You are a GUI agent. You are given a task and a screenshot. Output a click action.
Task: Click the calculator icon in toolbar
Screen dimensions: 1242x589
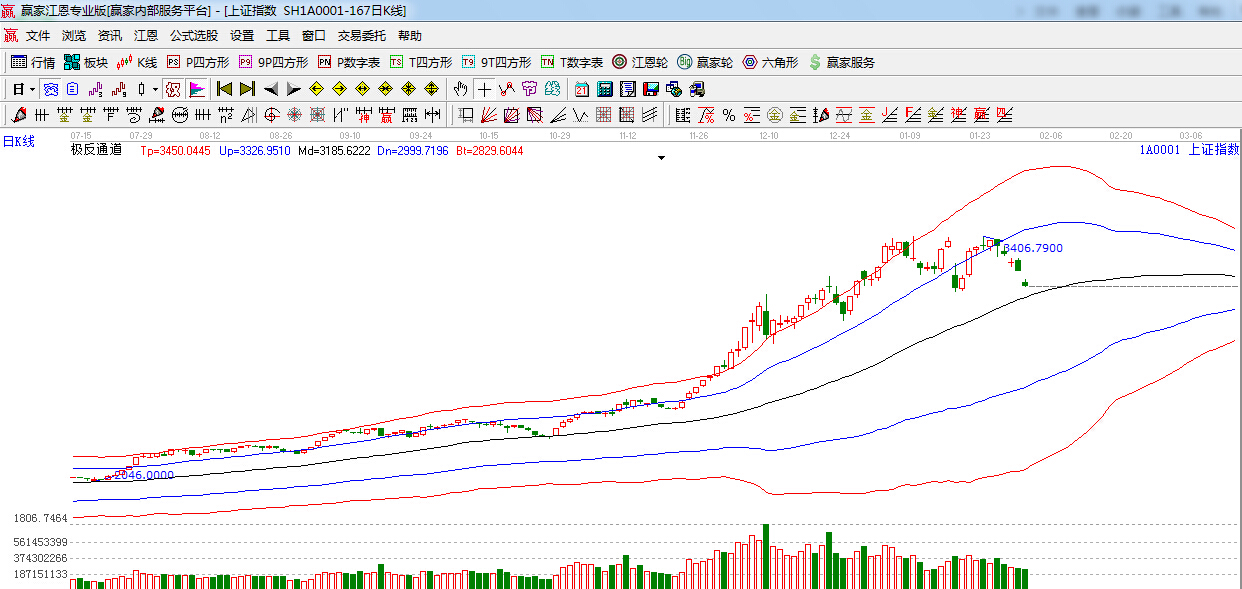click(604, 89)
